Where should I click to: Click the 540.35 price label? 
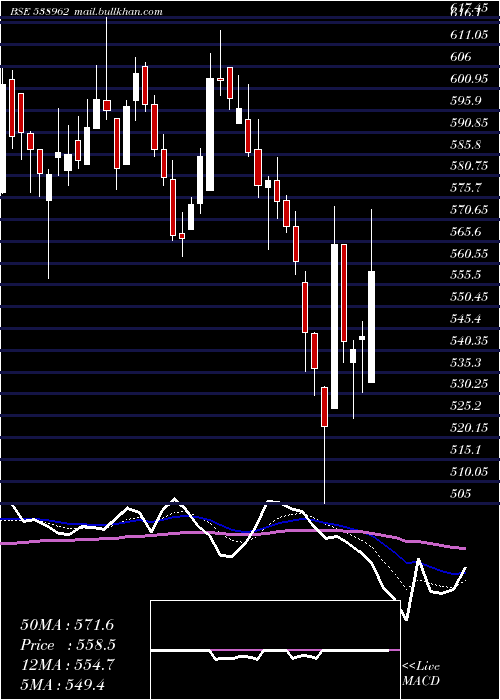pyautogui.click(x=469, y=340)
